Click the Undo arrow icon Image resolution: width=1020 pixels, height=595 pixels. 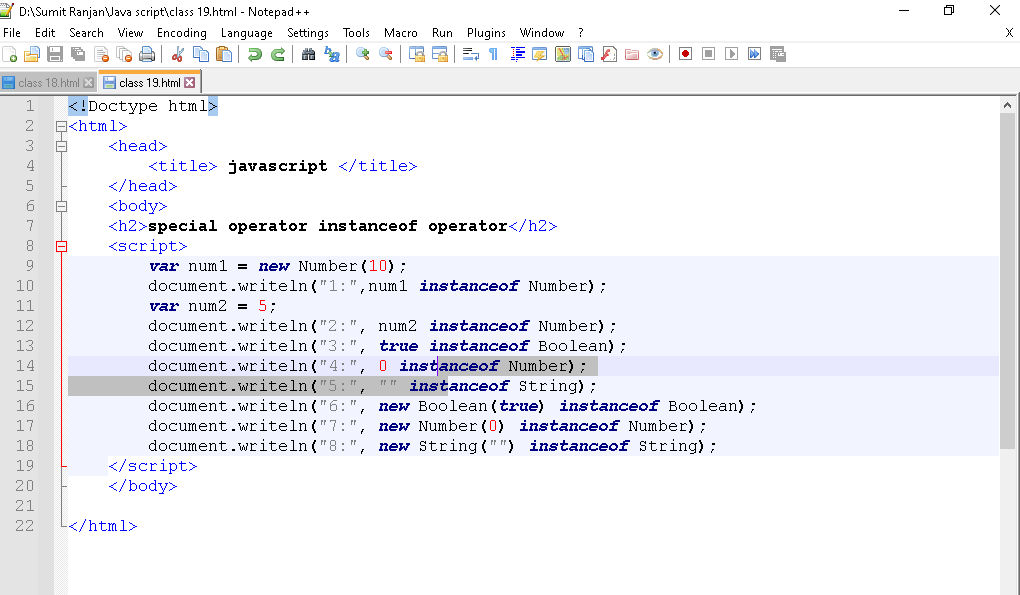(x=255, y=54)
